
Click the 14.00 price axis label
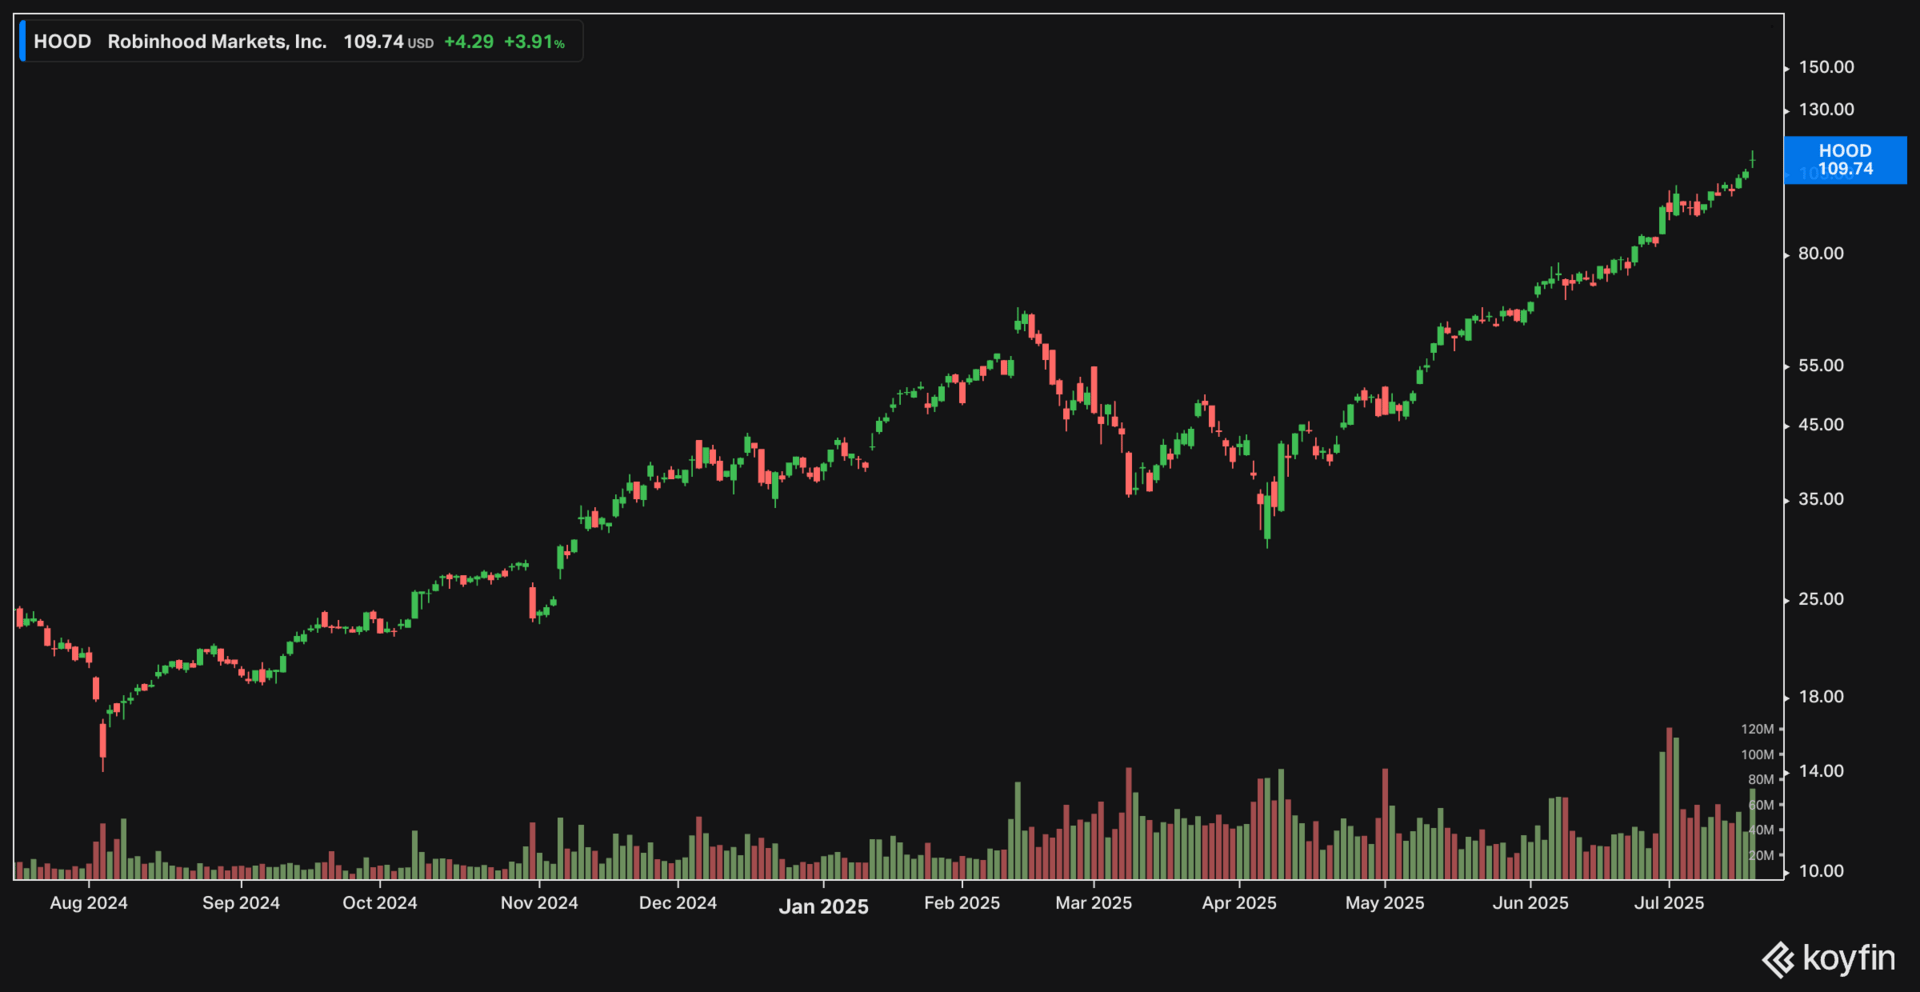(x=1821, y=771)
